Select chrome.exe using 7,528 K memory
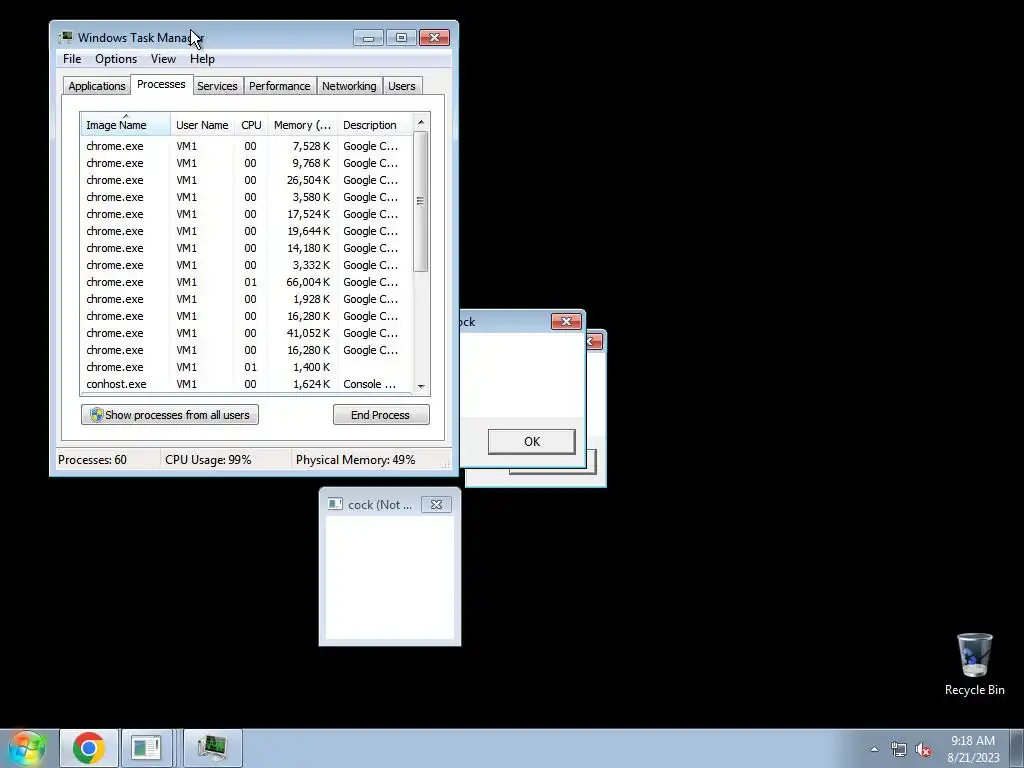This screenshot has height=768, width=1024. tap(247, 146)
